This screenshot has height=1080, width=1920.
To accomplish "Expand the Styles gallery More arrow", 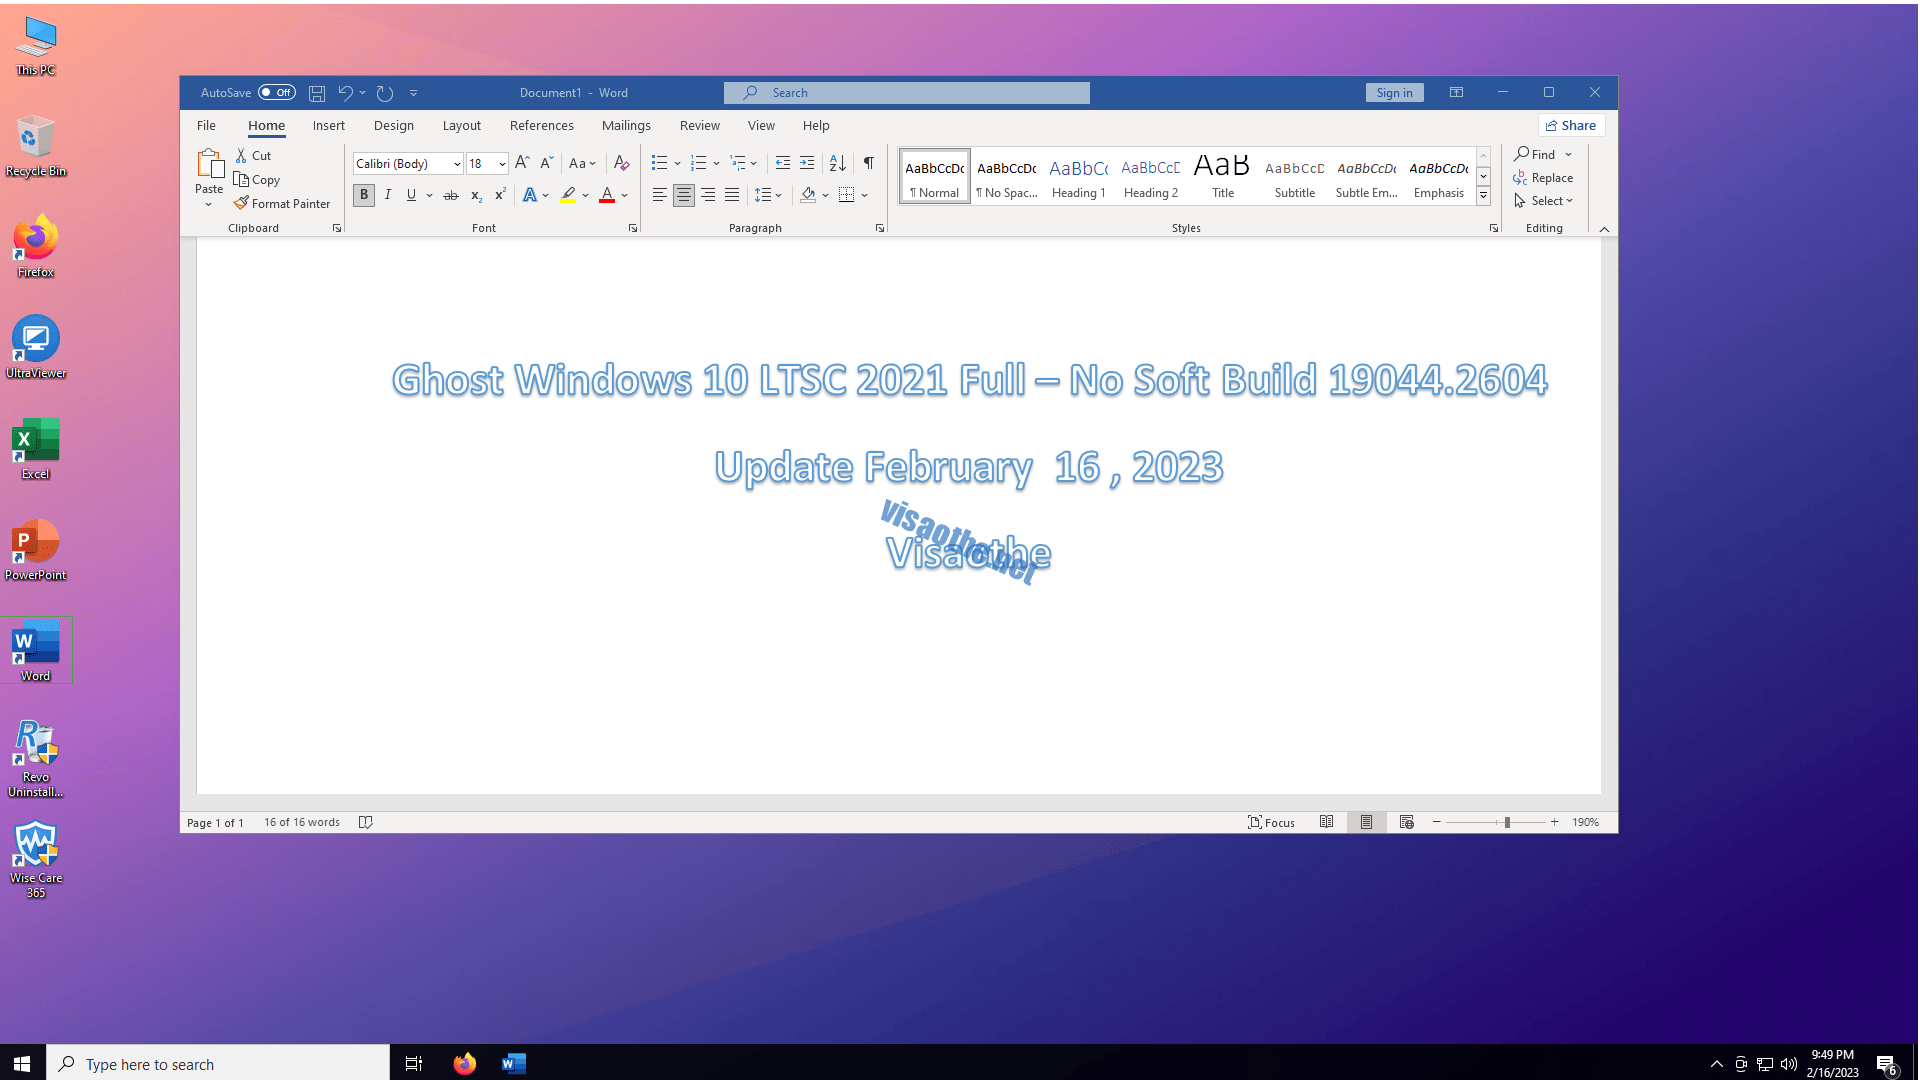I will [1484, 196].
